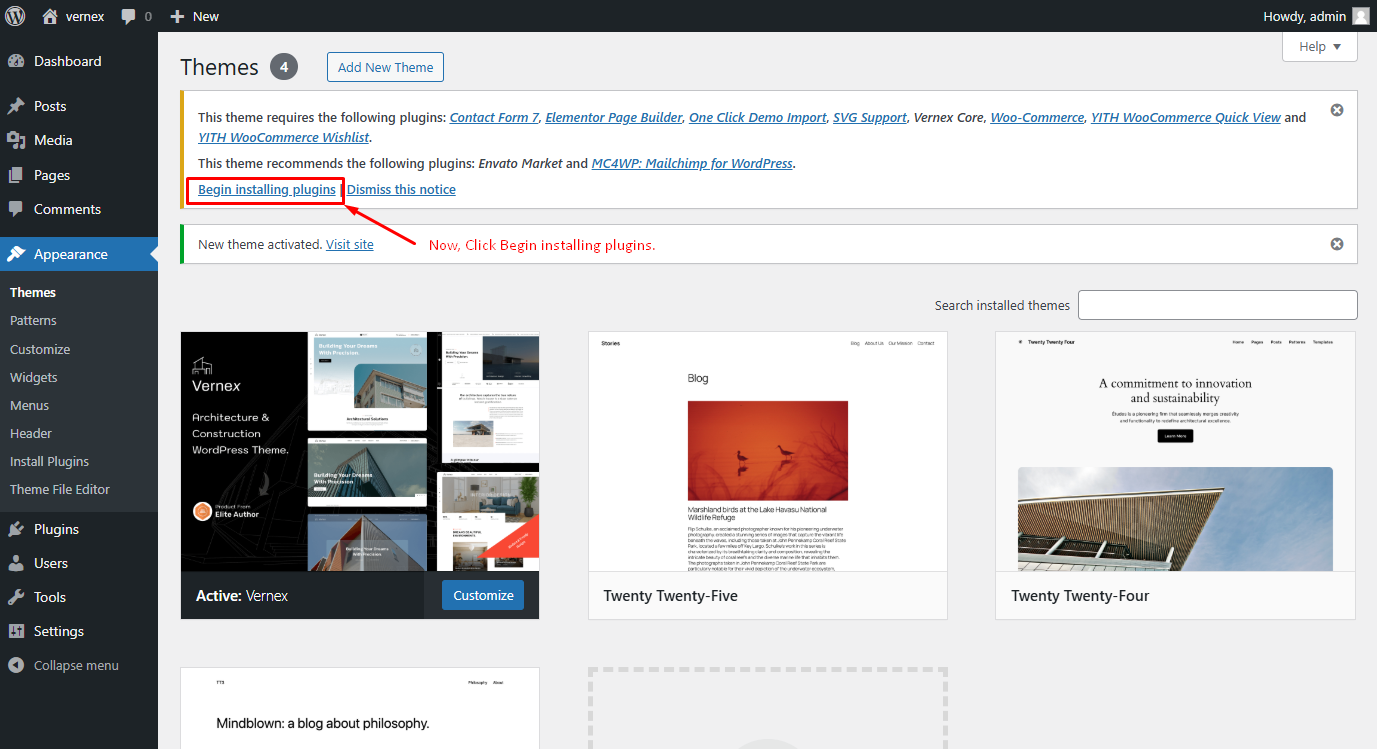Select the Header submenu item
Viewport: 1377px width, 749px height.
click(x=31, y=433)
